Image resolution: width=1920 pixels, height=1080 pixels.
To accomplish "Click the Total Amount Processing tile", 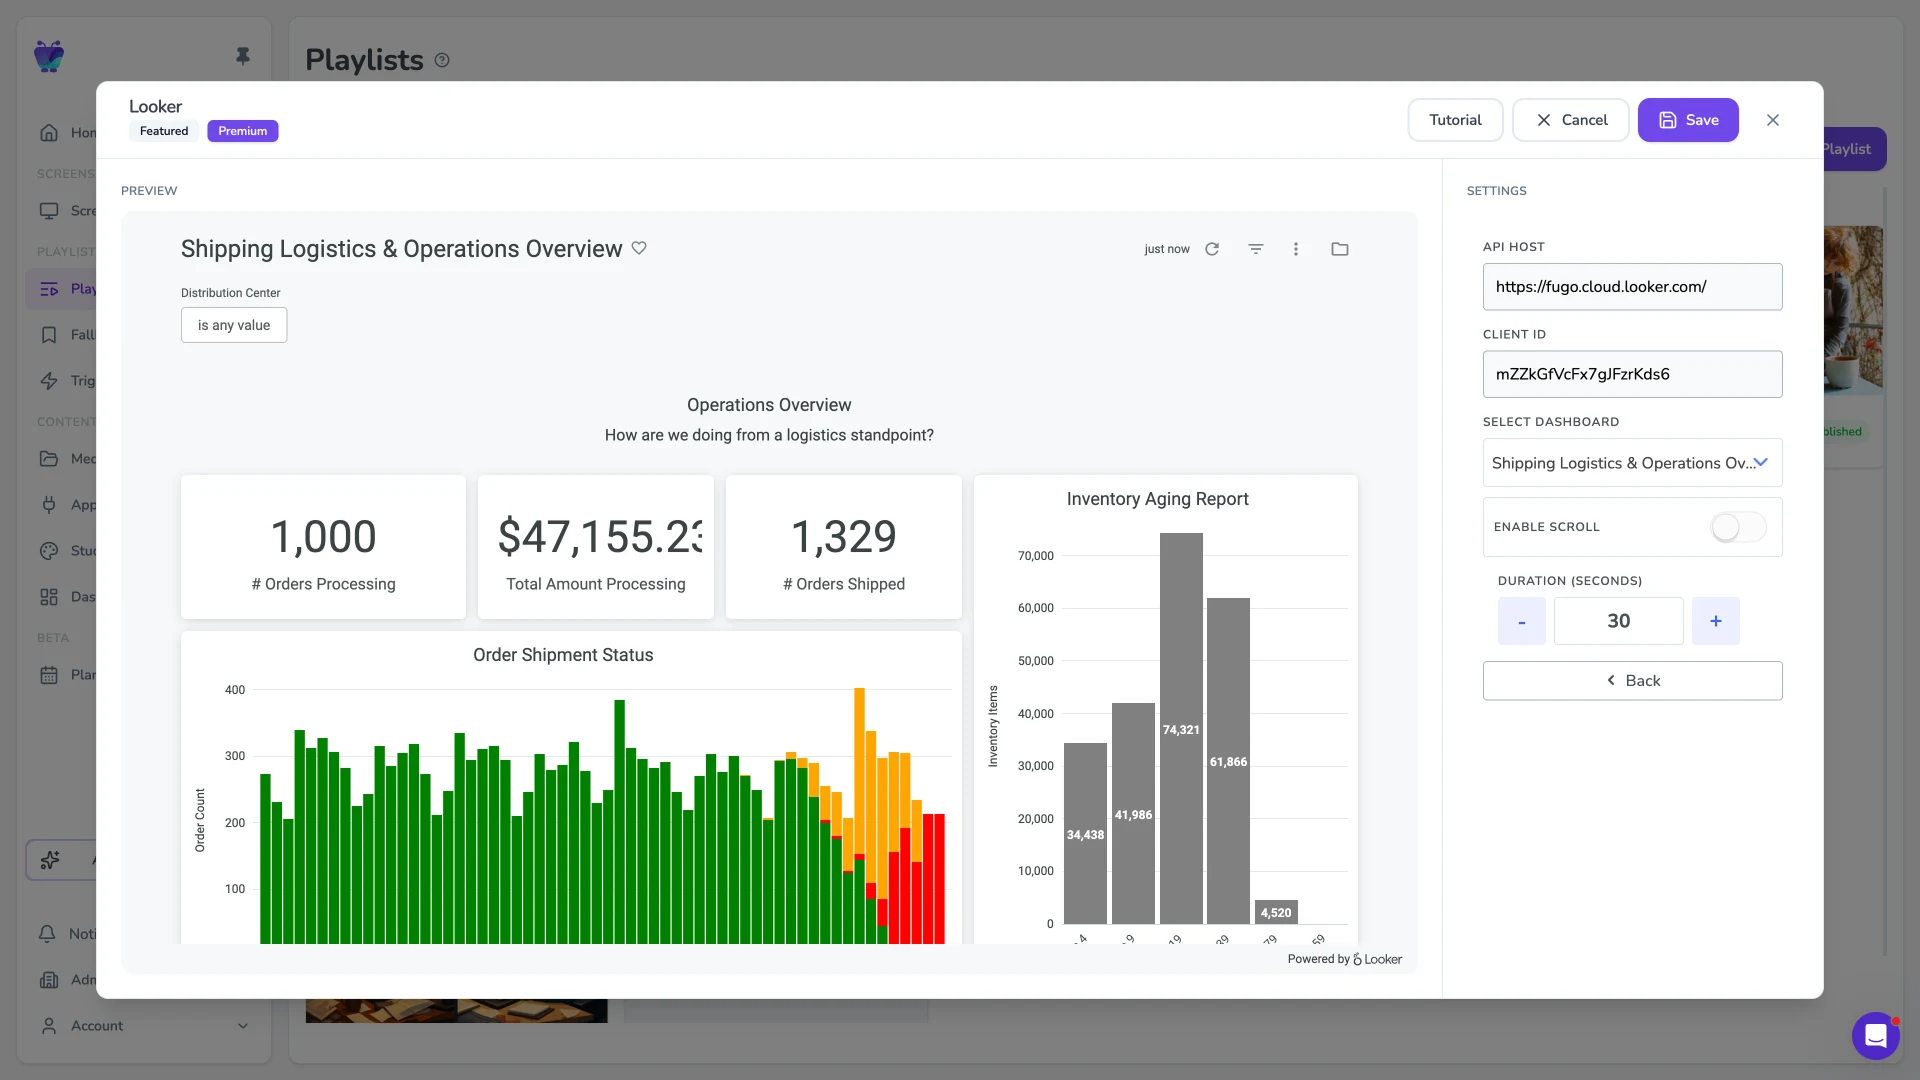I will coord(596,547).
